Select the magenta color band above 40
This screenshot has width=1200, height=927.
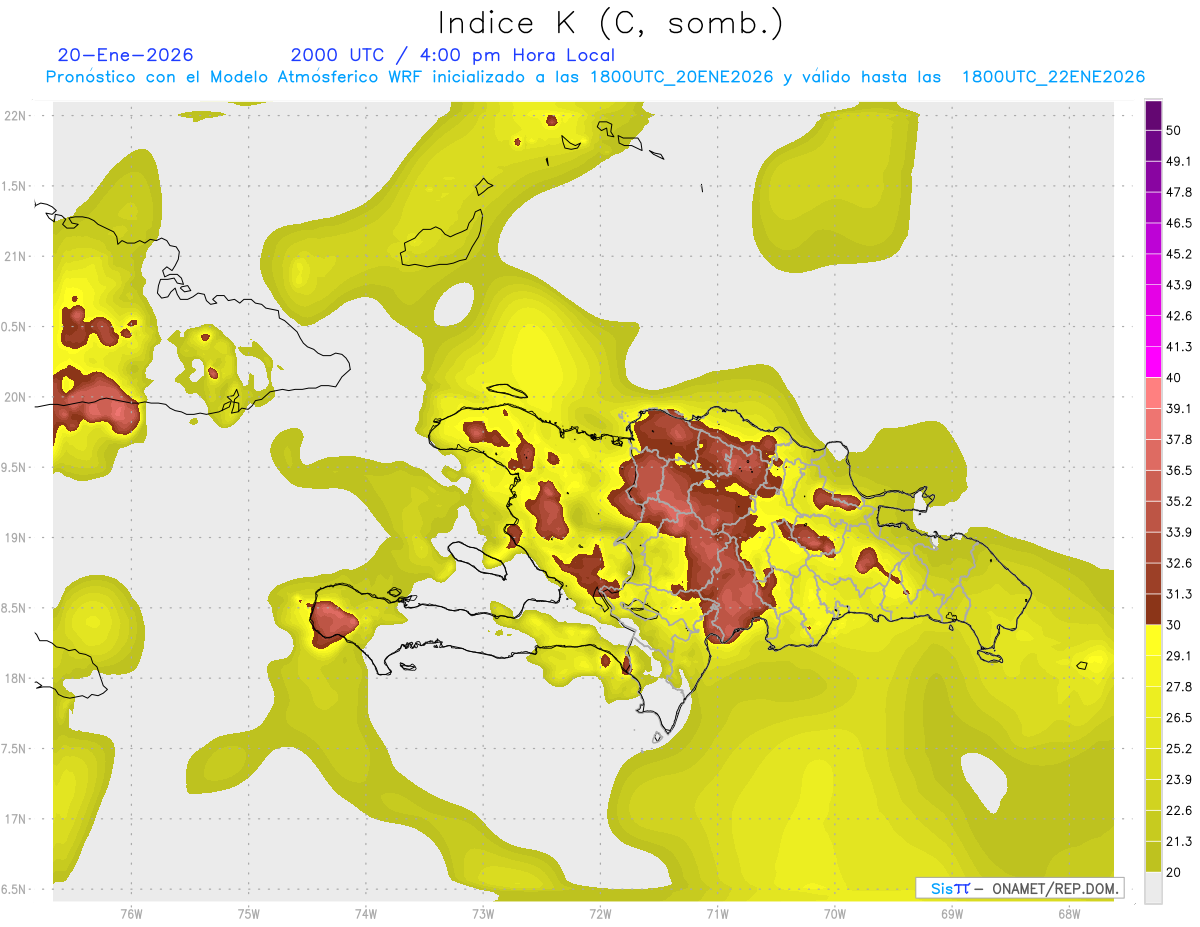tap(1153, 362)
